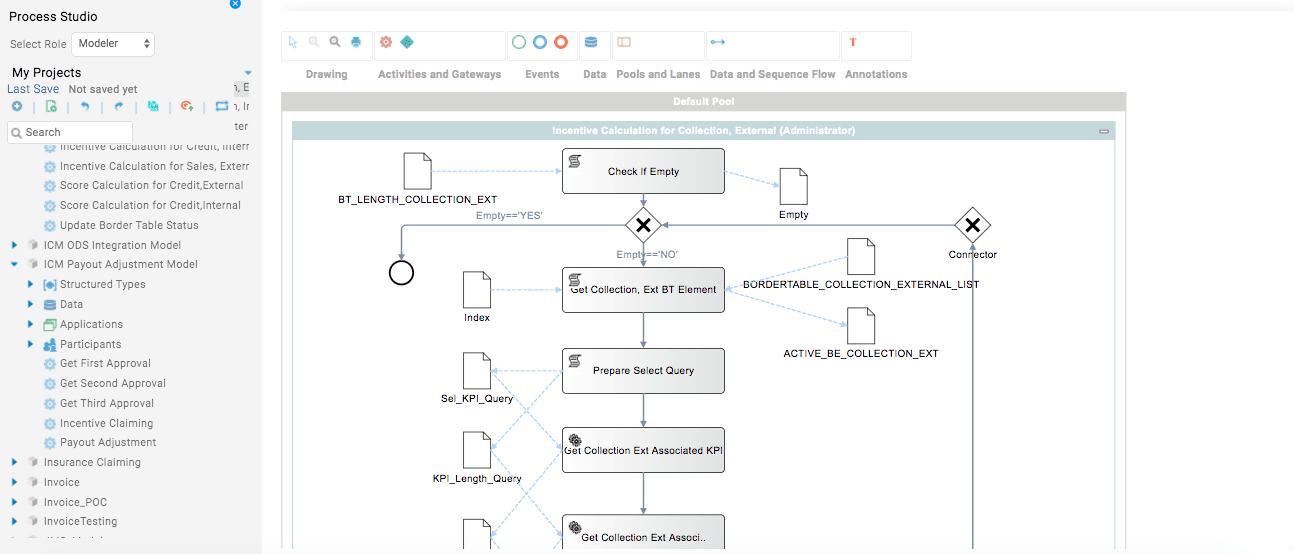1294x554 pixels.
Task: Open My Projects dropdown arrow
Action: click(248, 73)
